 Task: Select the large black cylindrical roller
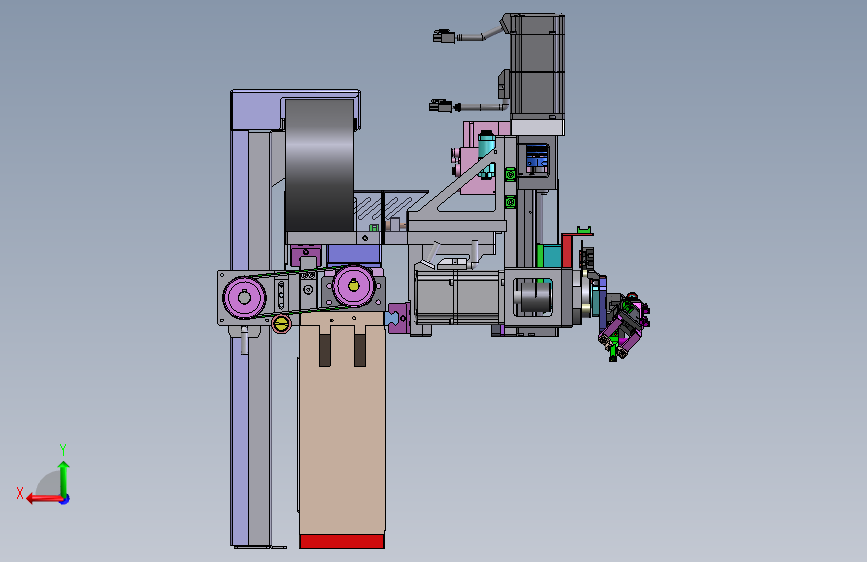(320, 165)
